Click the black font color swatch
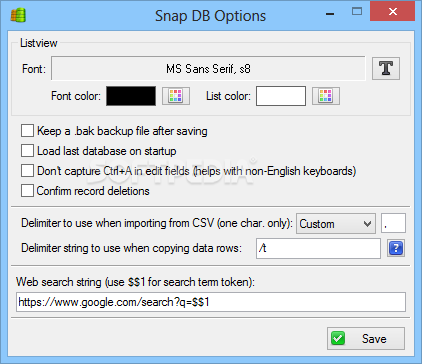Viewport: 422px width, 364px height. tap(131, 96)
